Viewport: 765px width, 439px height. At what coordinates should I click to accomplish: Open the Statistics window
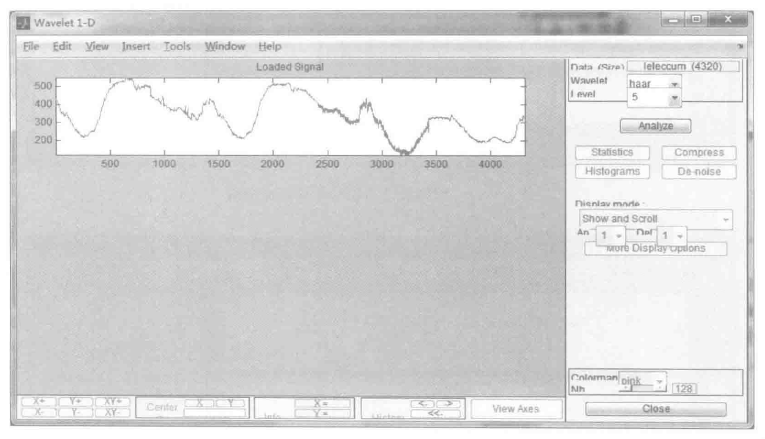612,153
